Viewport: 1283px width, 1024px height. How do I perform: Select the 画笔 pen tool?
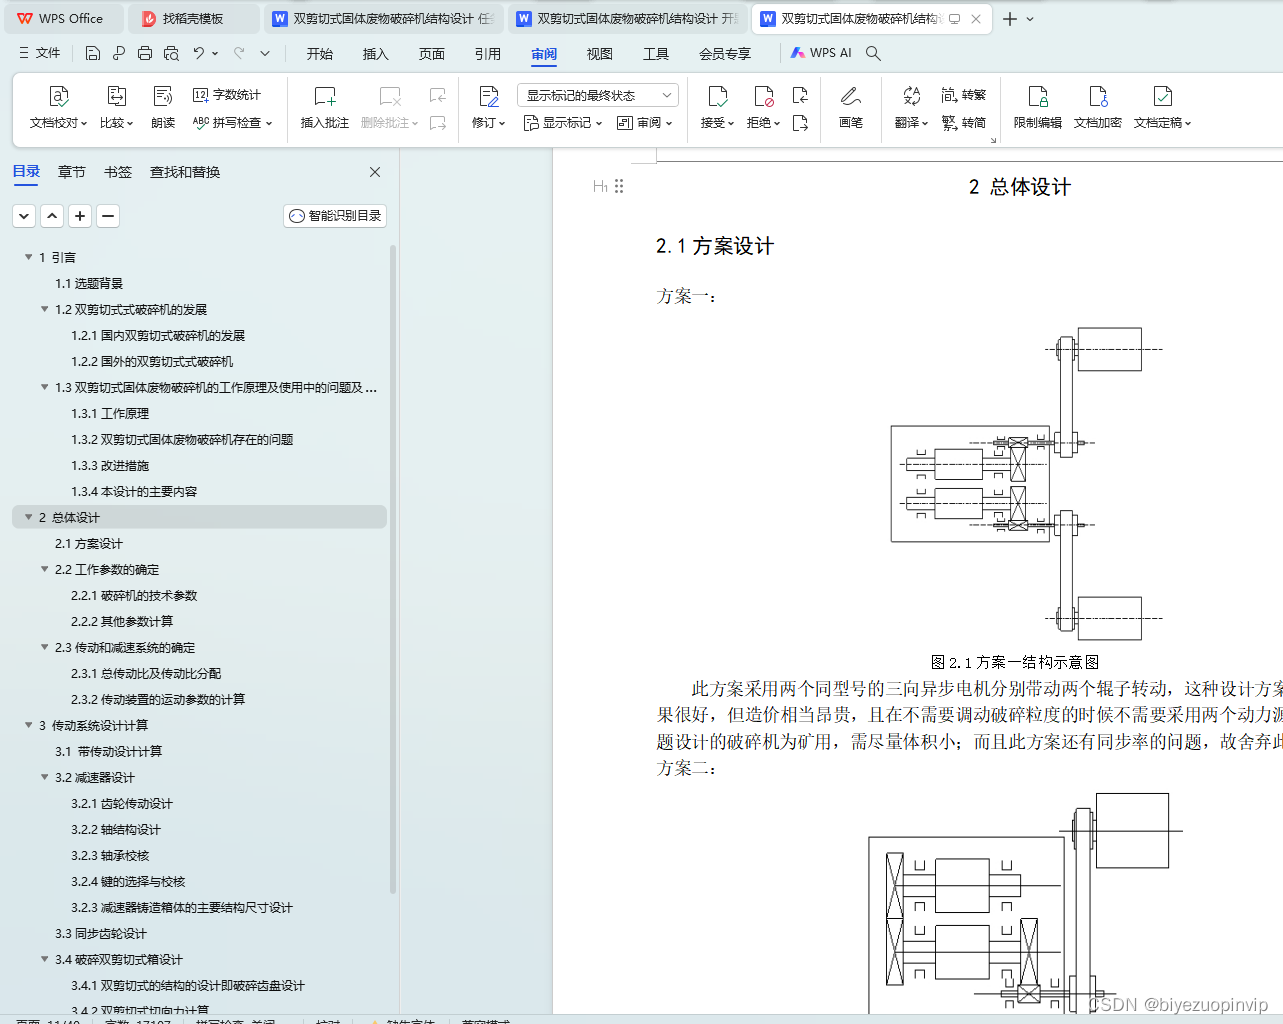pos(851,108)
